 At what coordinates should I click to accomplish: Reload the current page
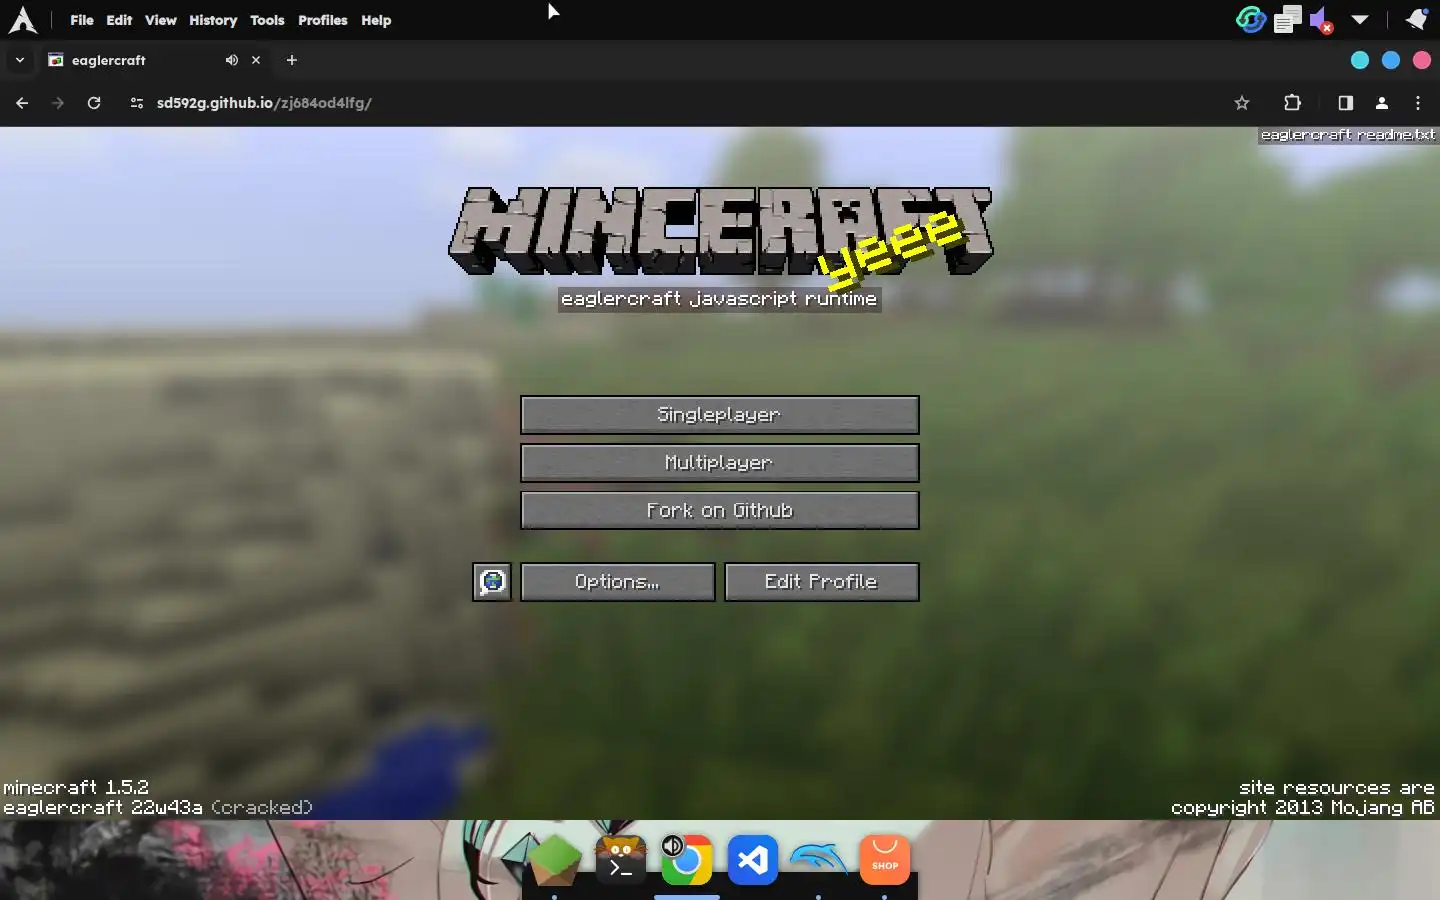[94, 103]
